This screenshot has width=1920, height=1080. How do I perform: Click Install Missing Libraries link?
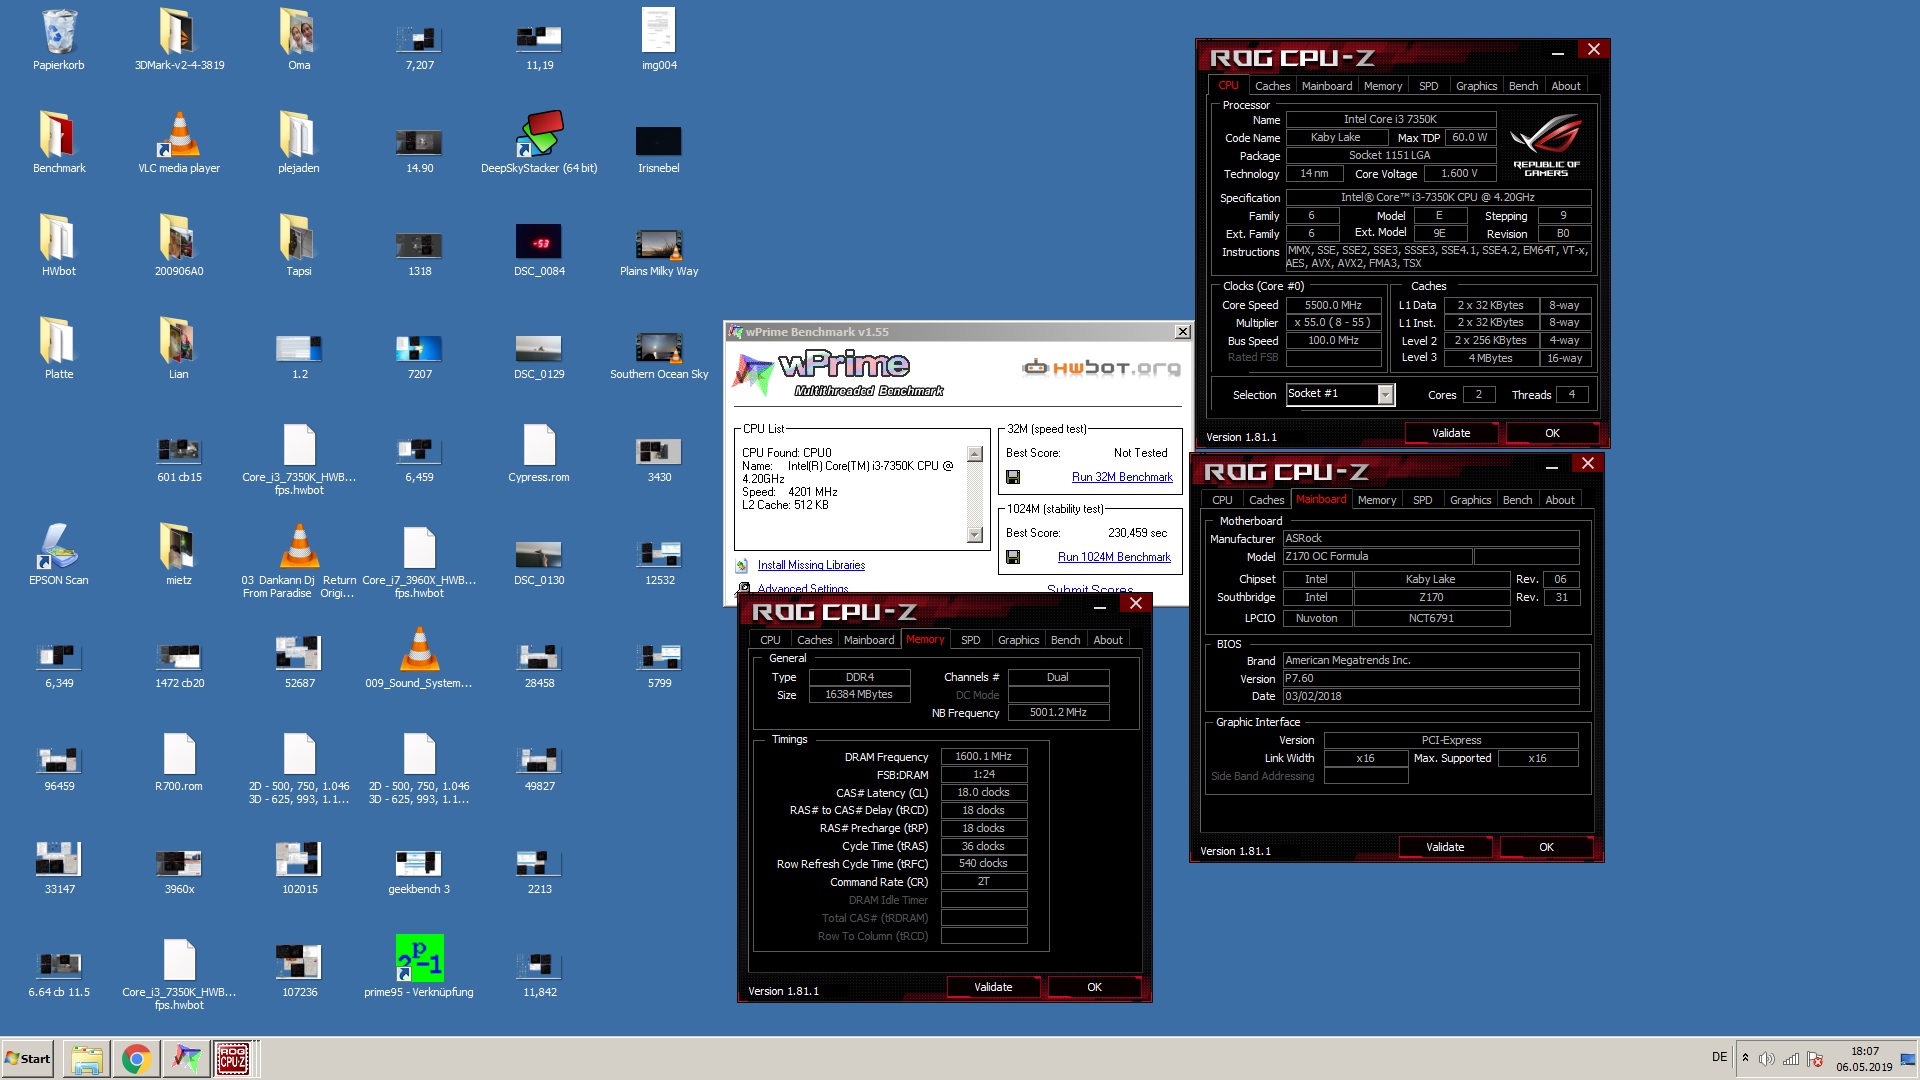click(x=811, y=566)
